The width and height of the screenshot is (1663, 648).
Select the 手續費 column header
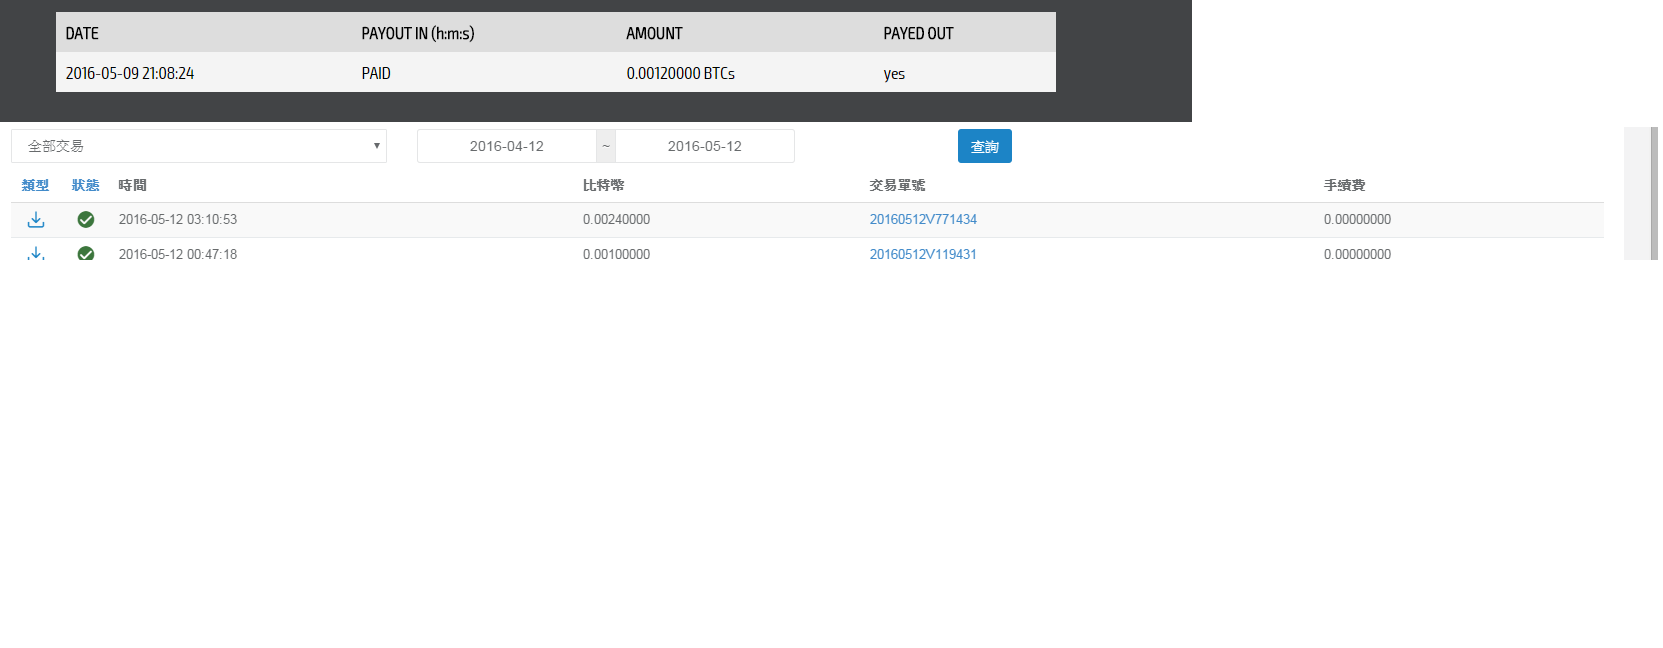1345,185
